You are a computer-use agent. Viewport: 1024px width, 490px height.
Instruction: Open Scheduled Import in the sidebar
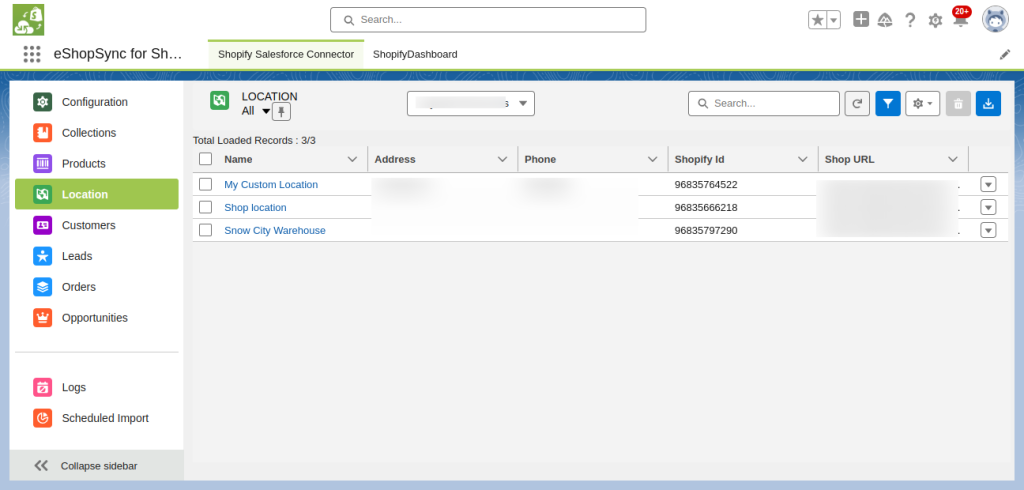point(97,418)
